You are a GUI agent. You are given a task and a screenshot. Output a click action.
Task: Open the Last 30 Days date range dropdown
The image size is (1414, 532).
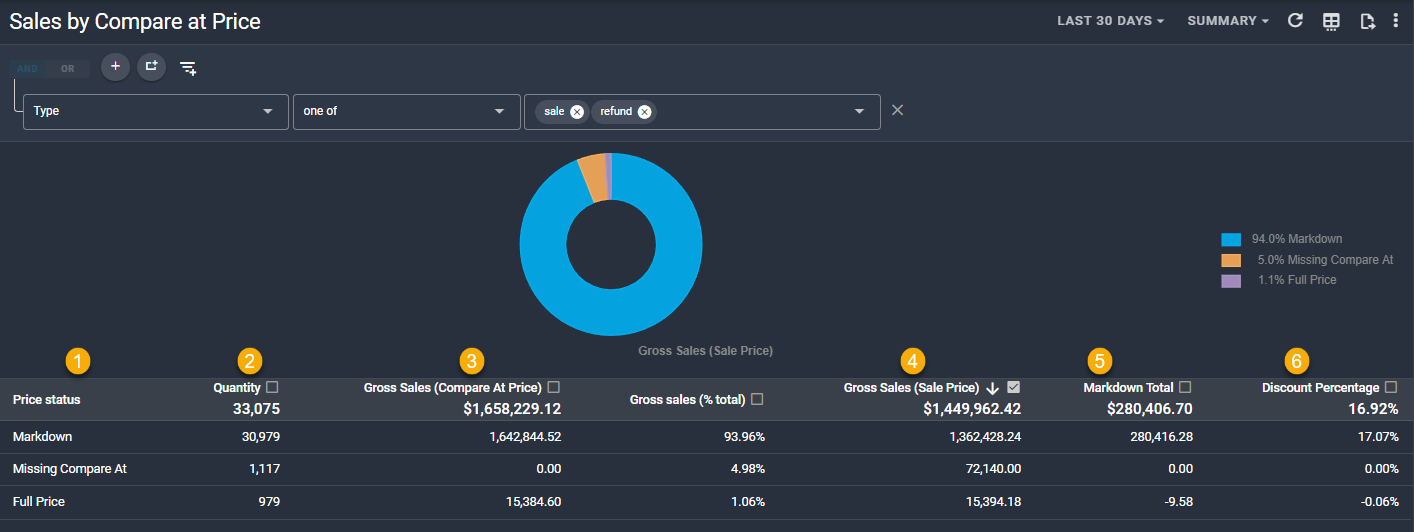tap(1110, 21)
